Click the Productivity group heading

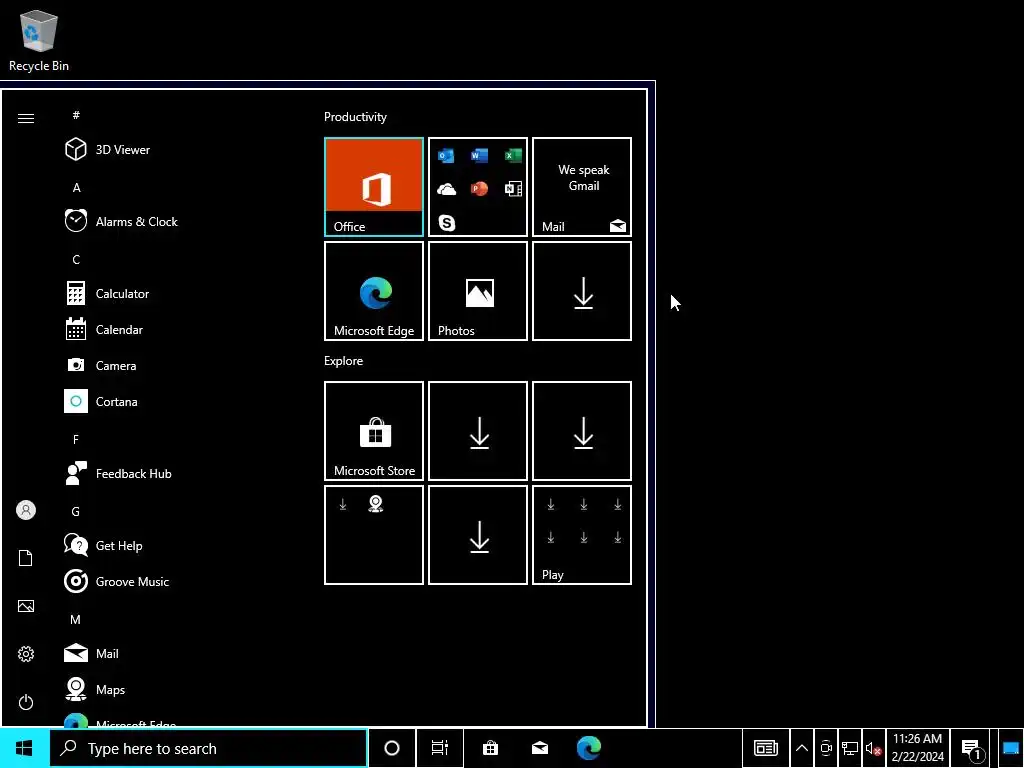pos(355,117)
